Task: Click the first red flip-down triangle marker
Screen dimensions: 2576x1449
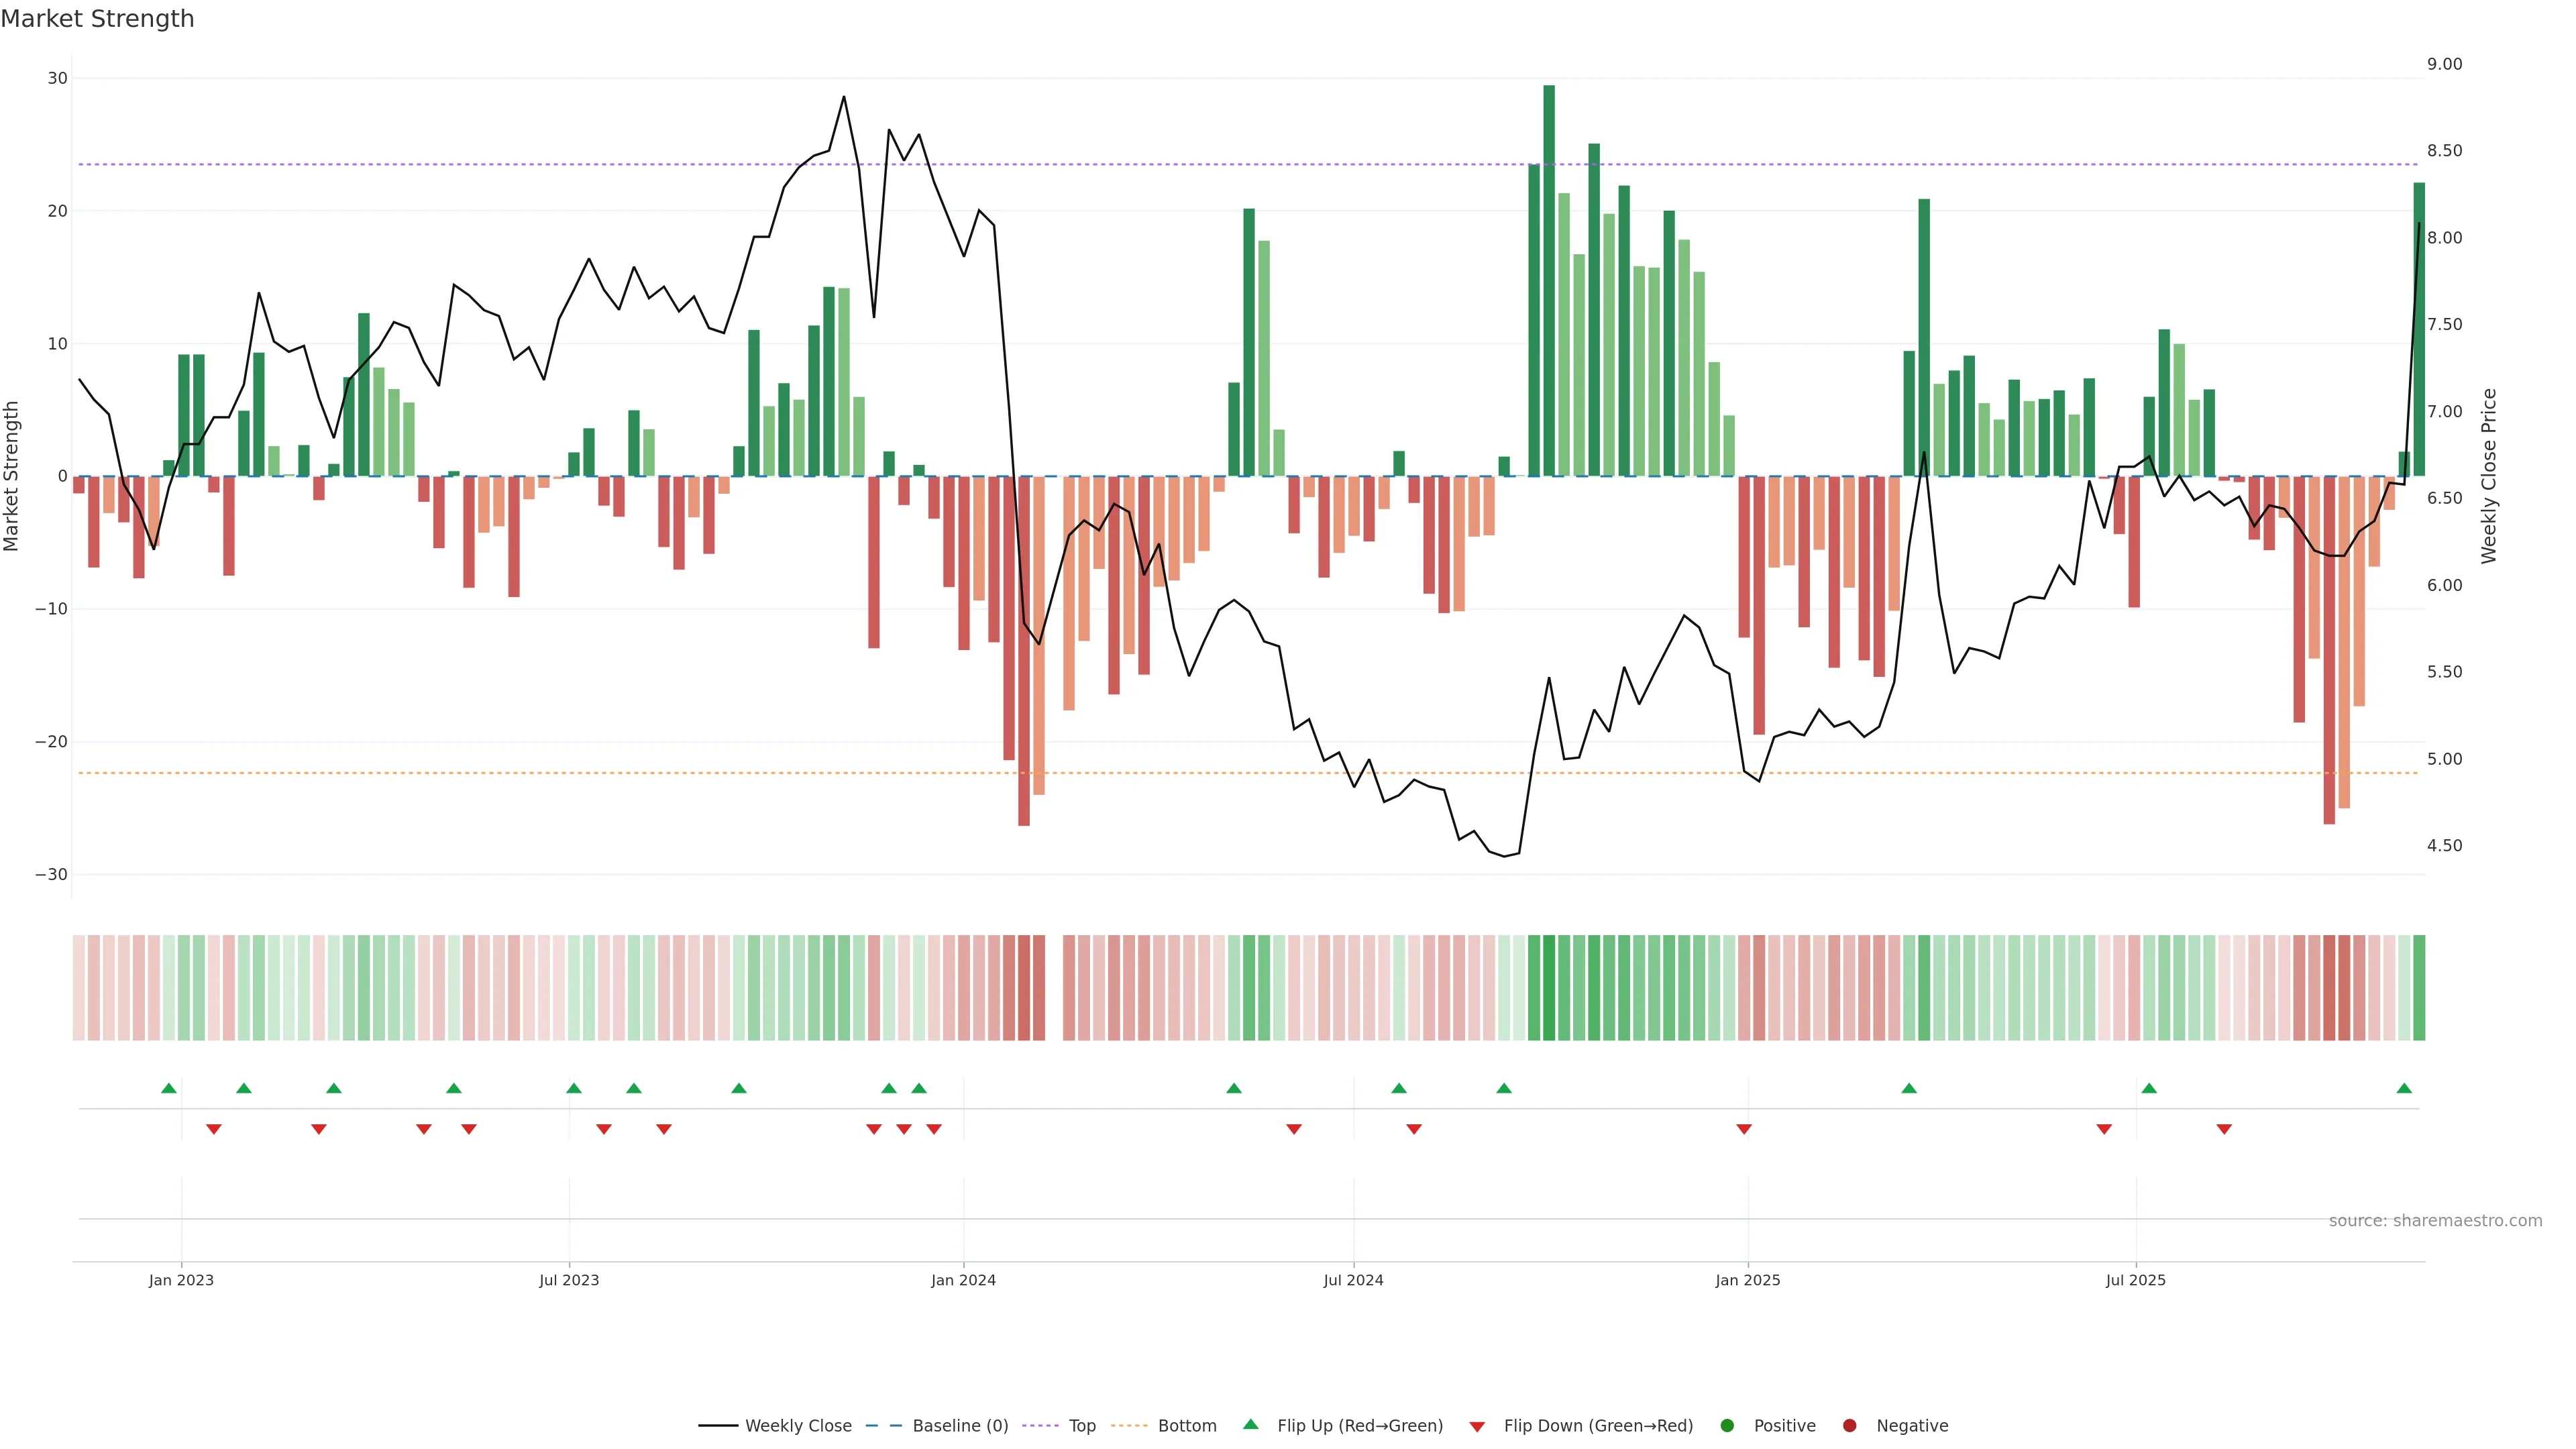Action: [x=213, y=1129]
